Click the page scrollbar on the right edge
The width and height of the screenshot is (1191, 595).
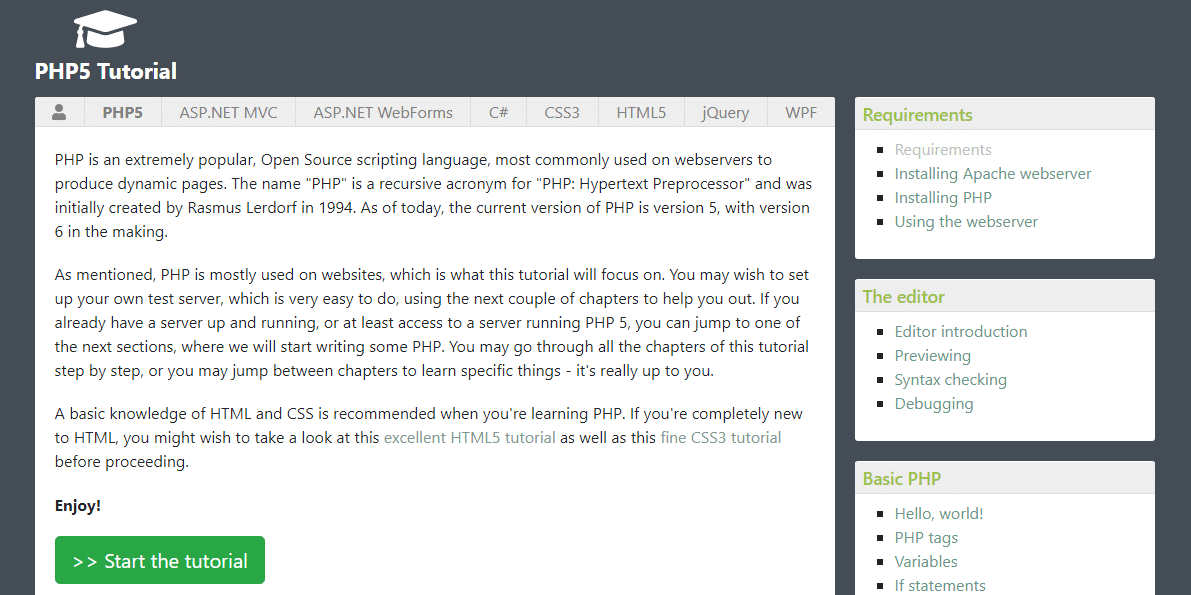[x=1186, y=300]
